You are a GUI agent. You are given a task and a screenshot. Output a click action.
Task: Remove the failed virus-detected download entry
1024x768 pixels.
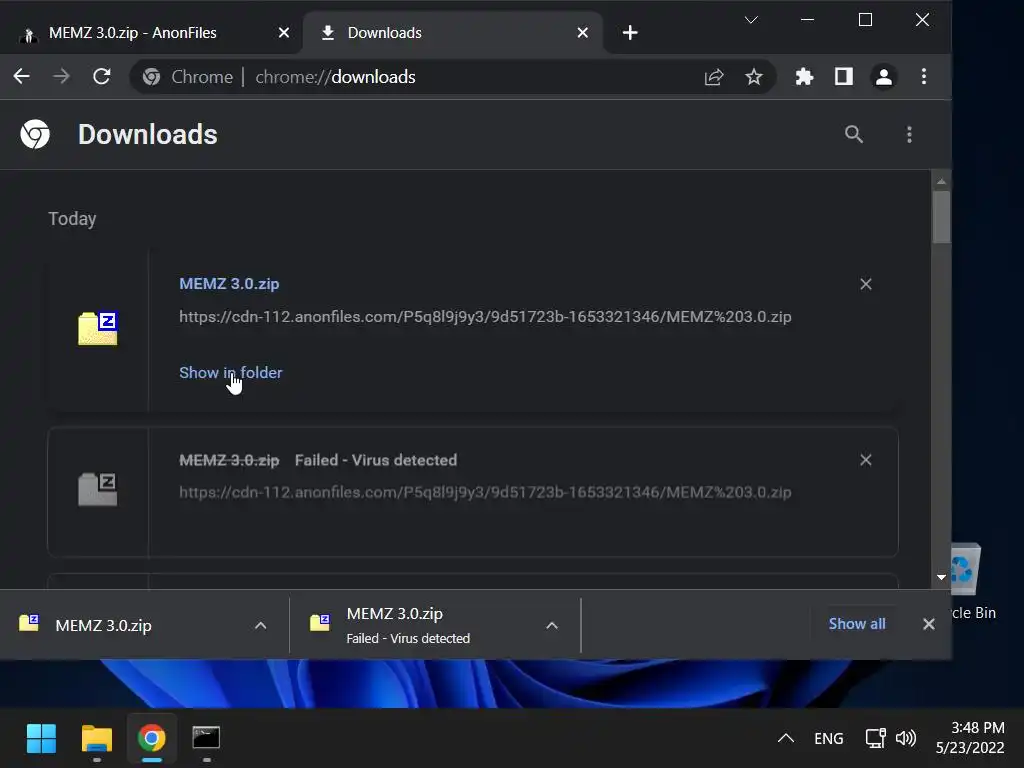pos(865,460)
